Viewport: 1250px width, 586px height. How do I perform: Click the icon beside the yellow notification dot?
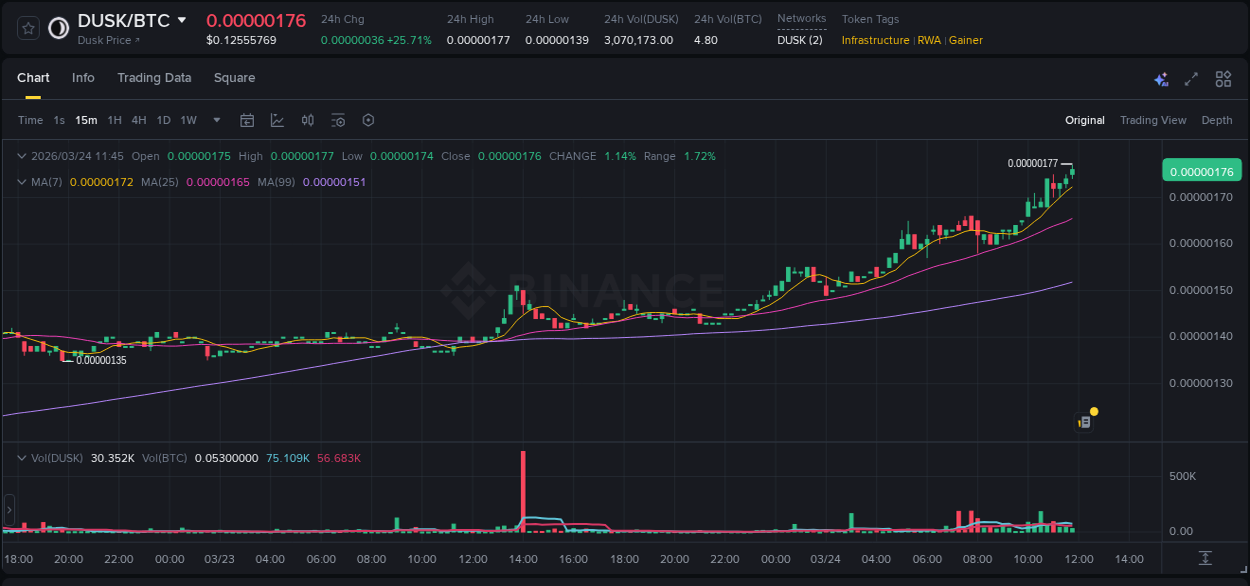point(1083,421)
